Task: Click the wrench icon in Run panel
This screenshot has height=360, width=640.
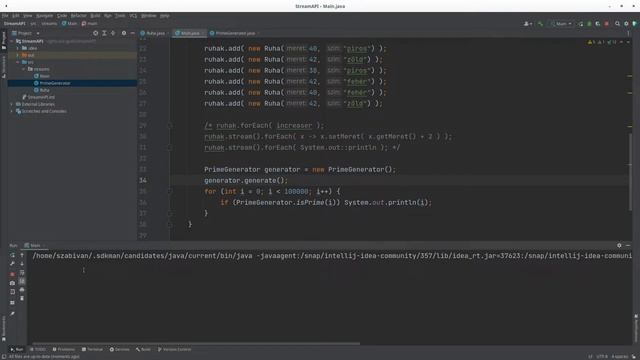Action: point(12,264)
